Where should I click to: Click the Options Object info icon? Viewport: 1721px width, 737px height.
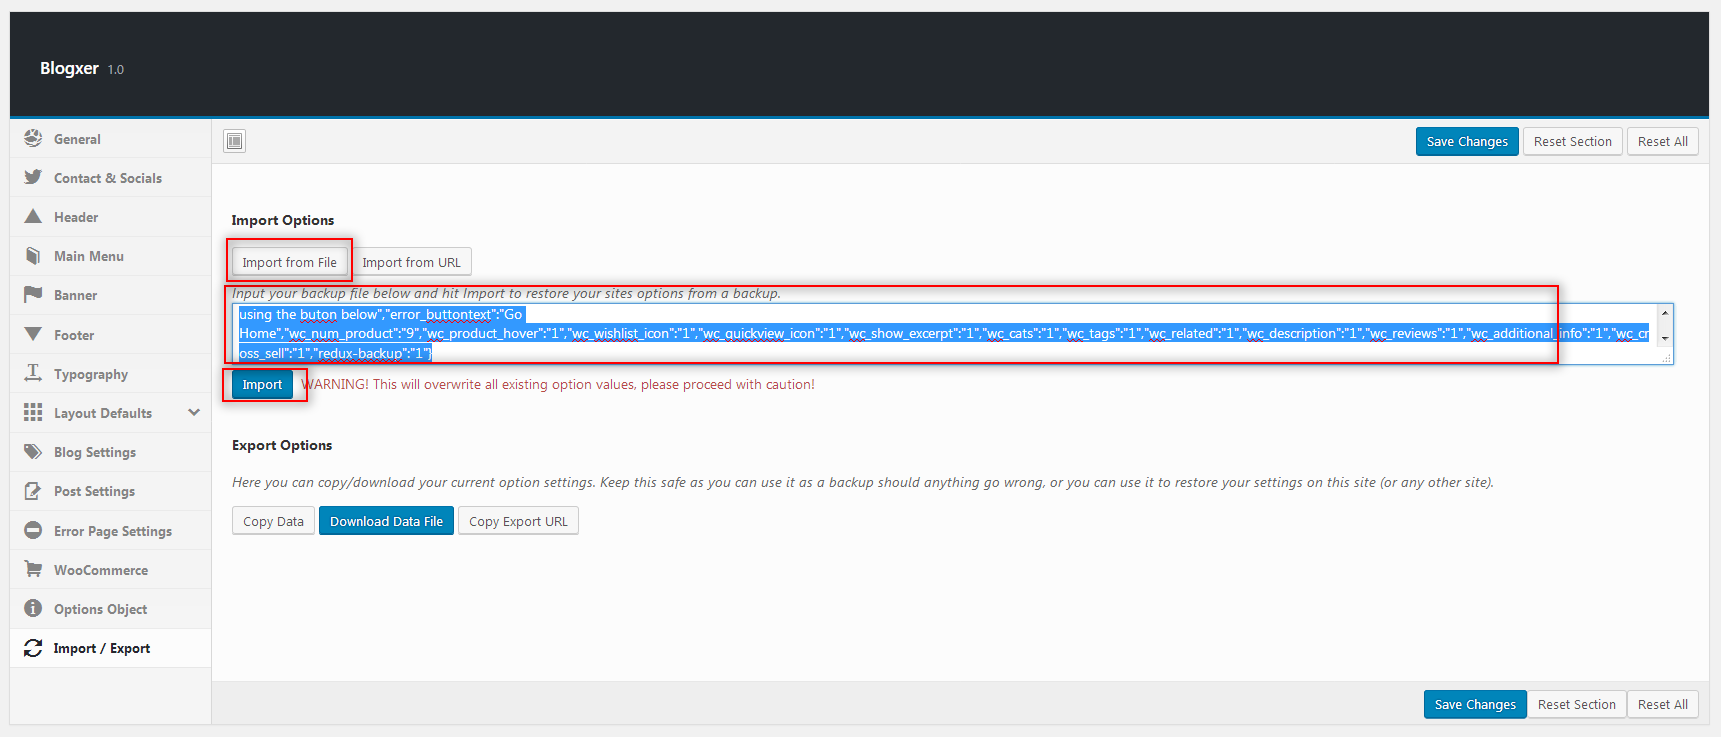point(33,608)
